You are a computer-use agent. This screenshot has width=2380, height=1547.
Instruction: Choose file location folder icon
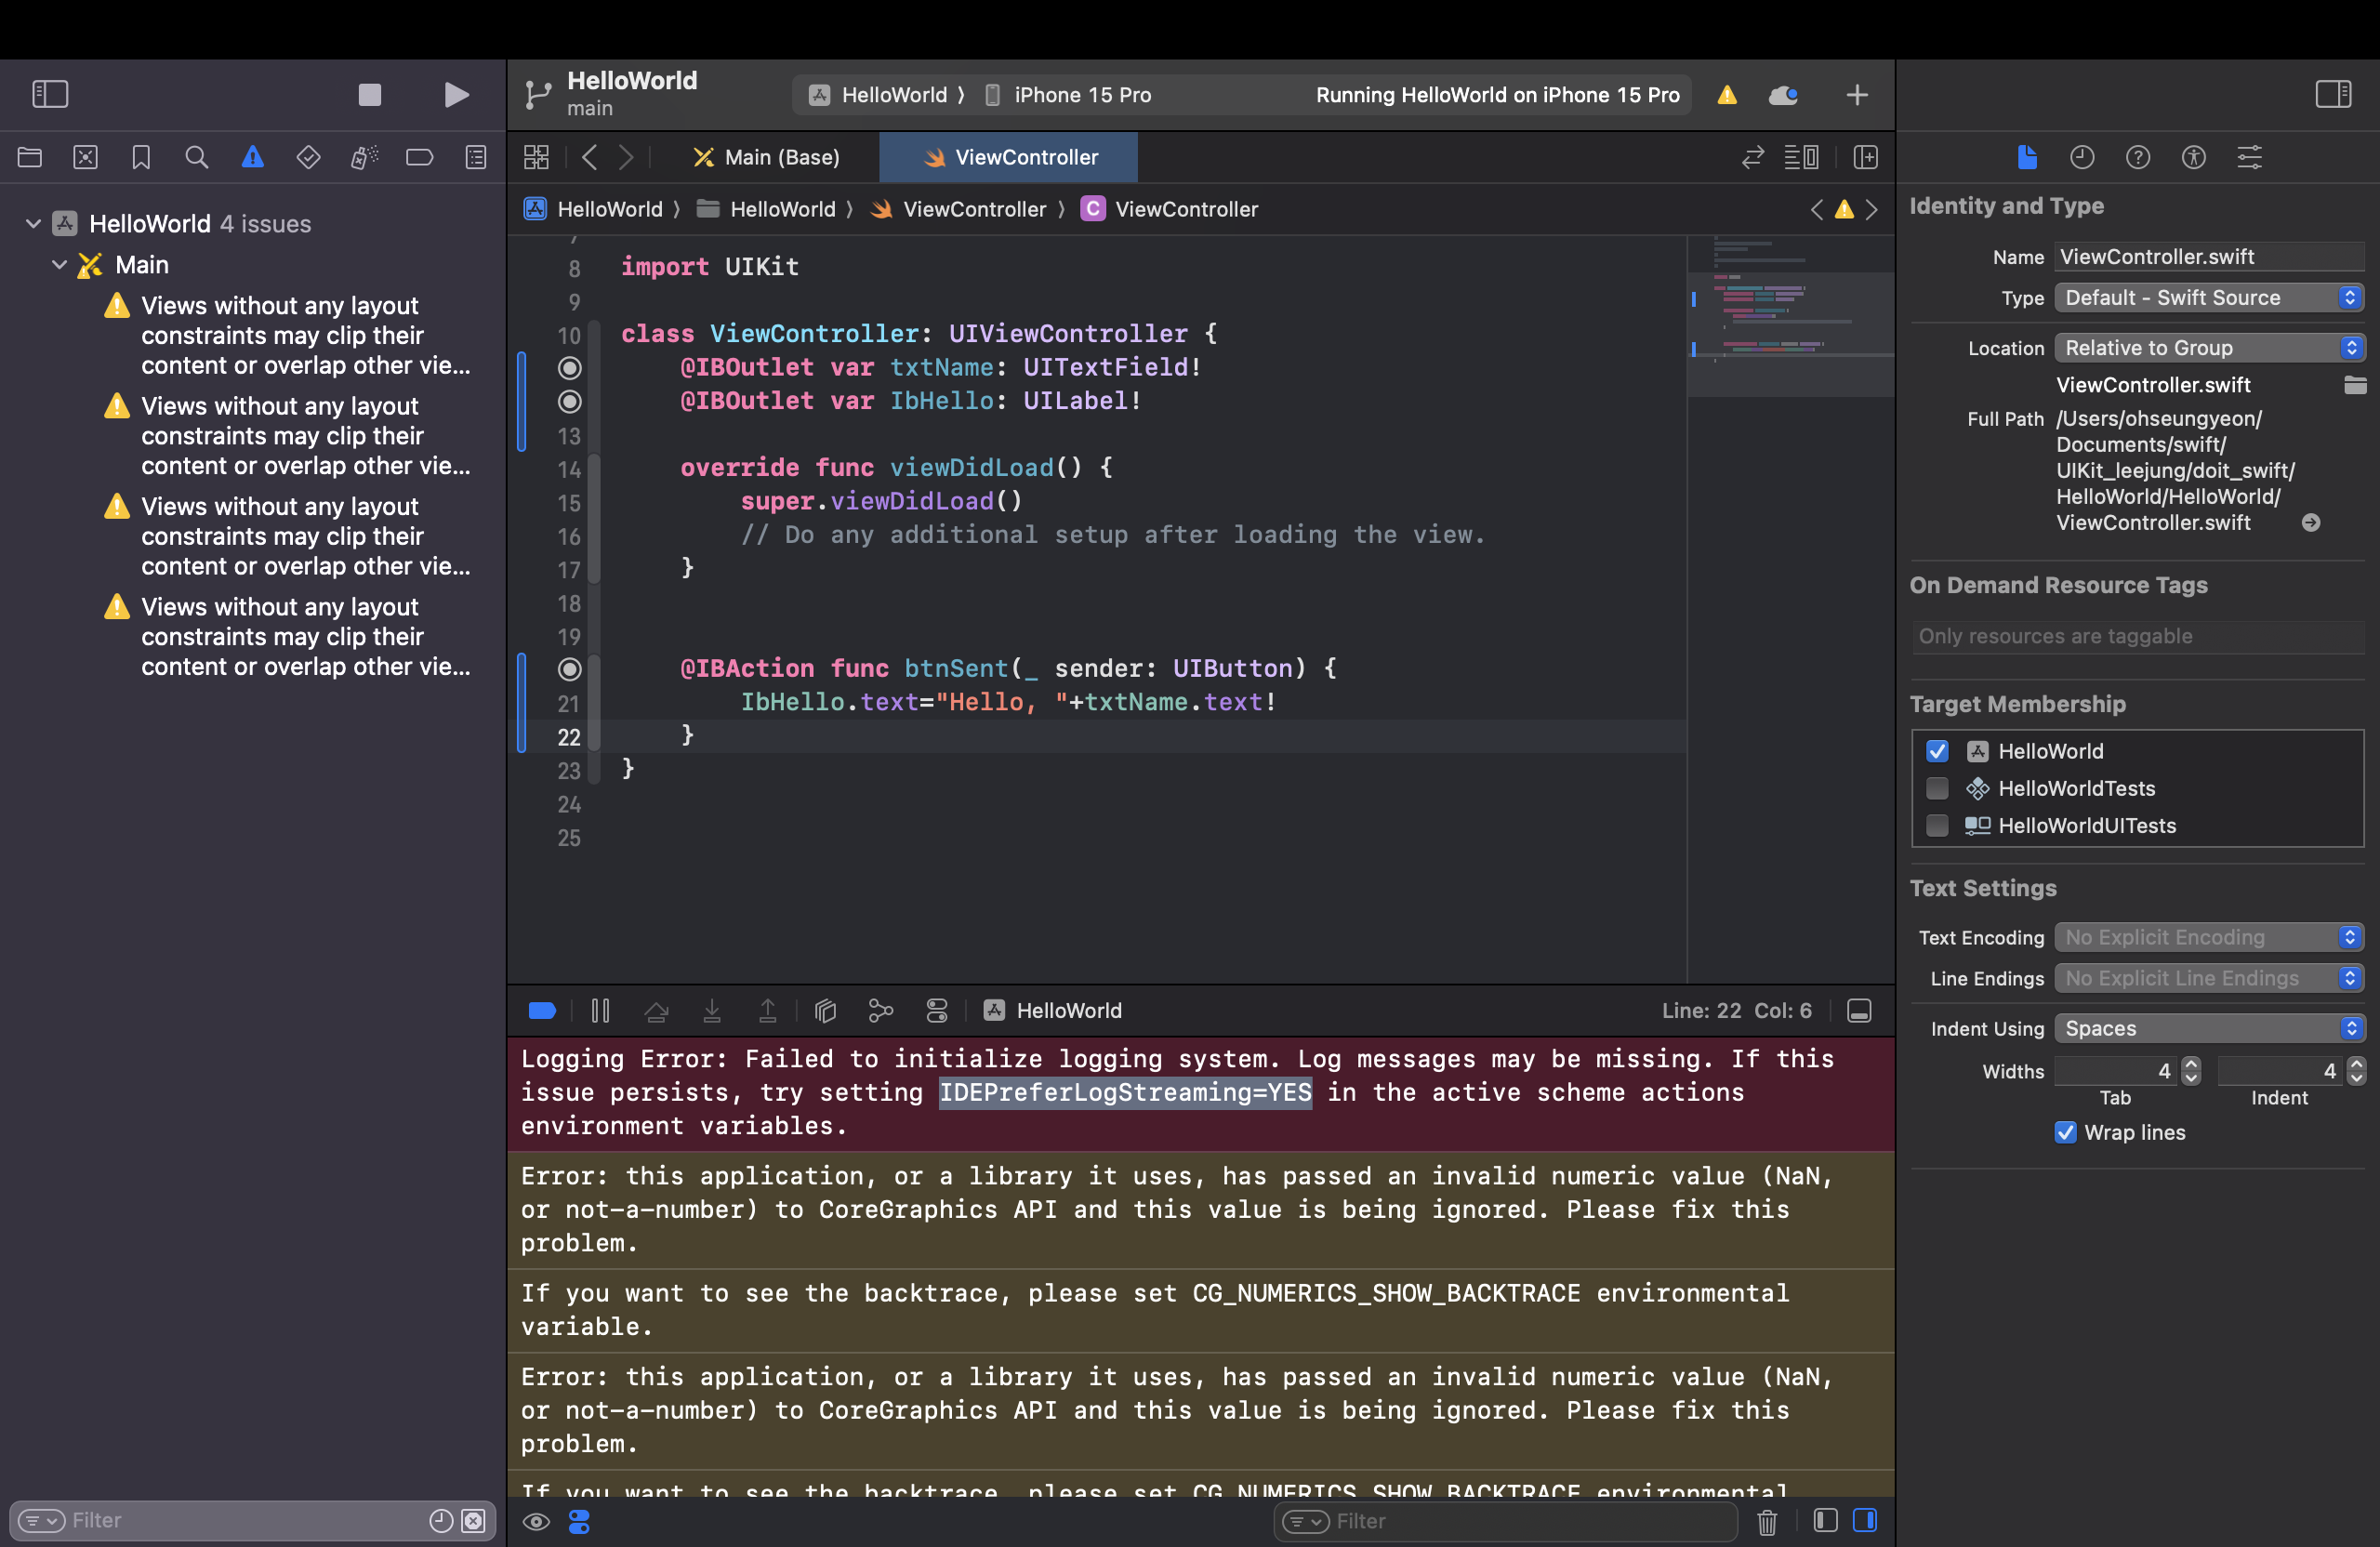coord(2355,385)
